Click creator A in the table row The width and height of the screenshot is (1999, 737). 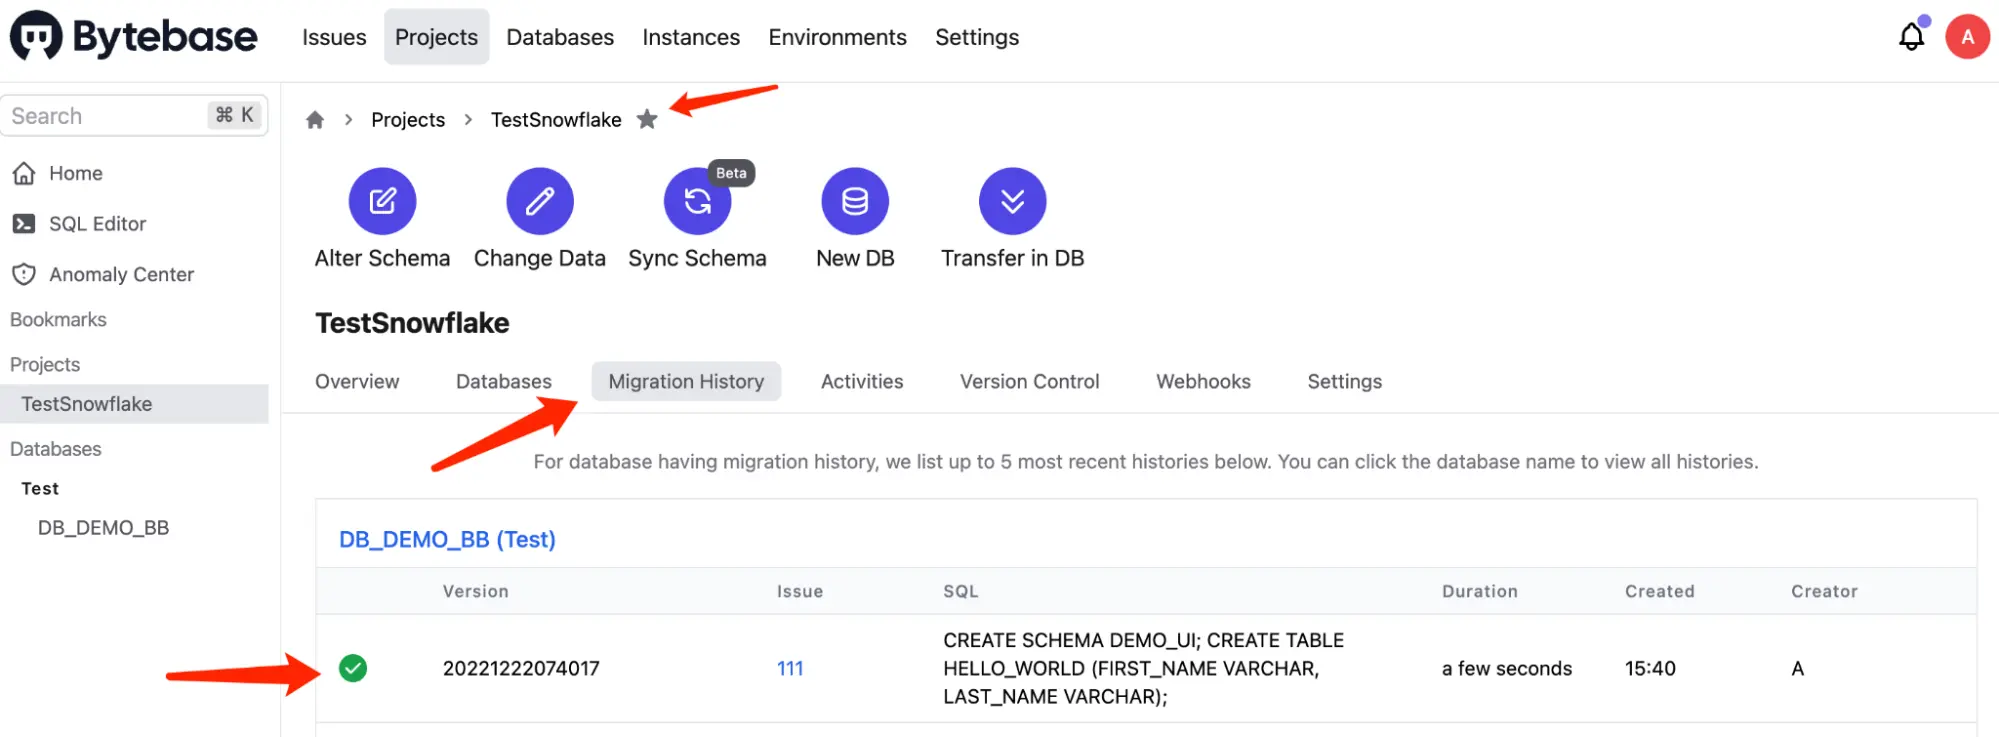tap(1797, 668)
